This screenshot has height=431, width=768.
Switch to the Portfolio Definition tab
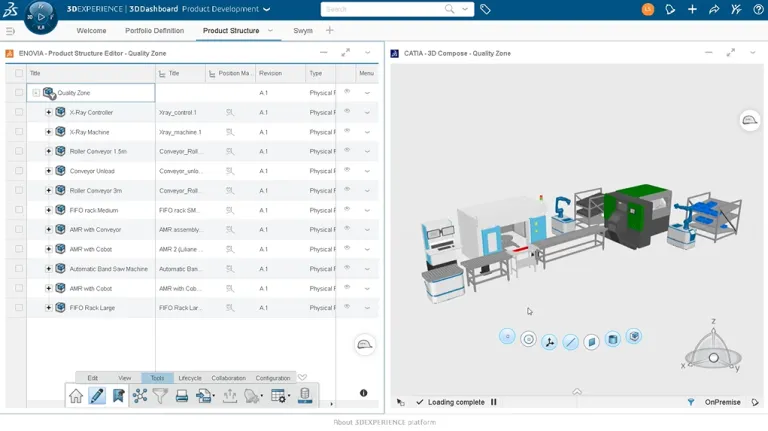click(154, 30)
